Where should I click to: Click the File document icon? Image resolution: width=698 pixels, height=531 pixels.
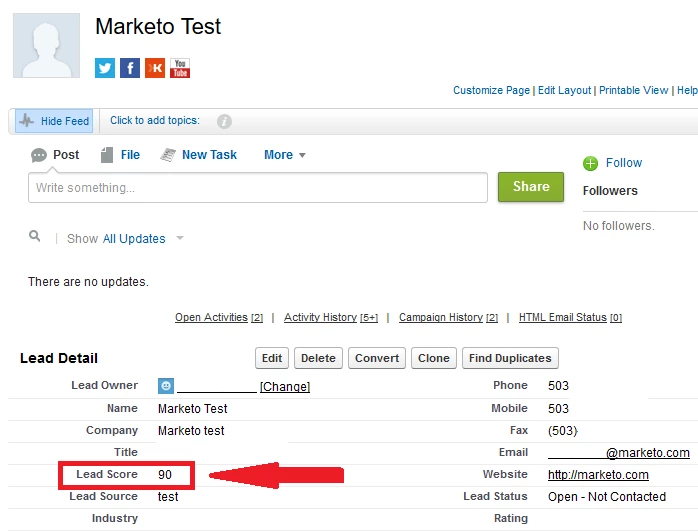click(x=106, y=155)
